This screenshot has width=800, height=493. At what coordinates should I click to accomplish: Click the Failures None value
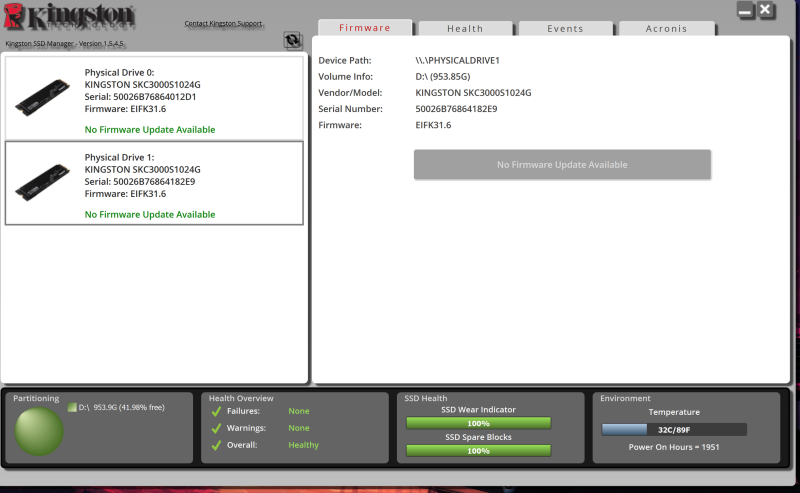[x=299, y=411]
